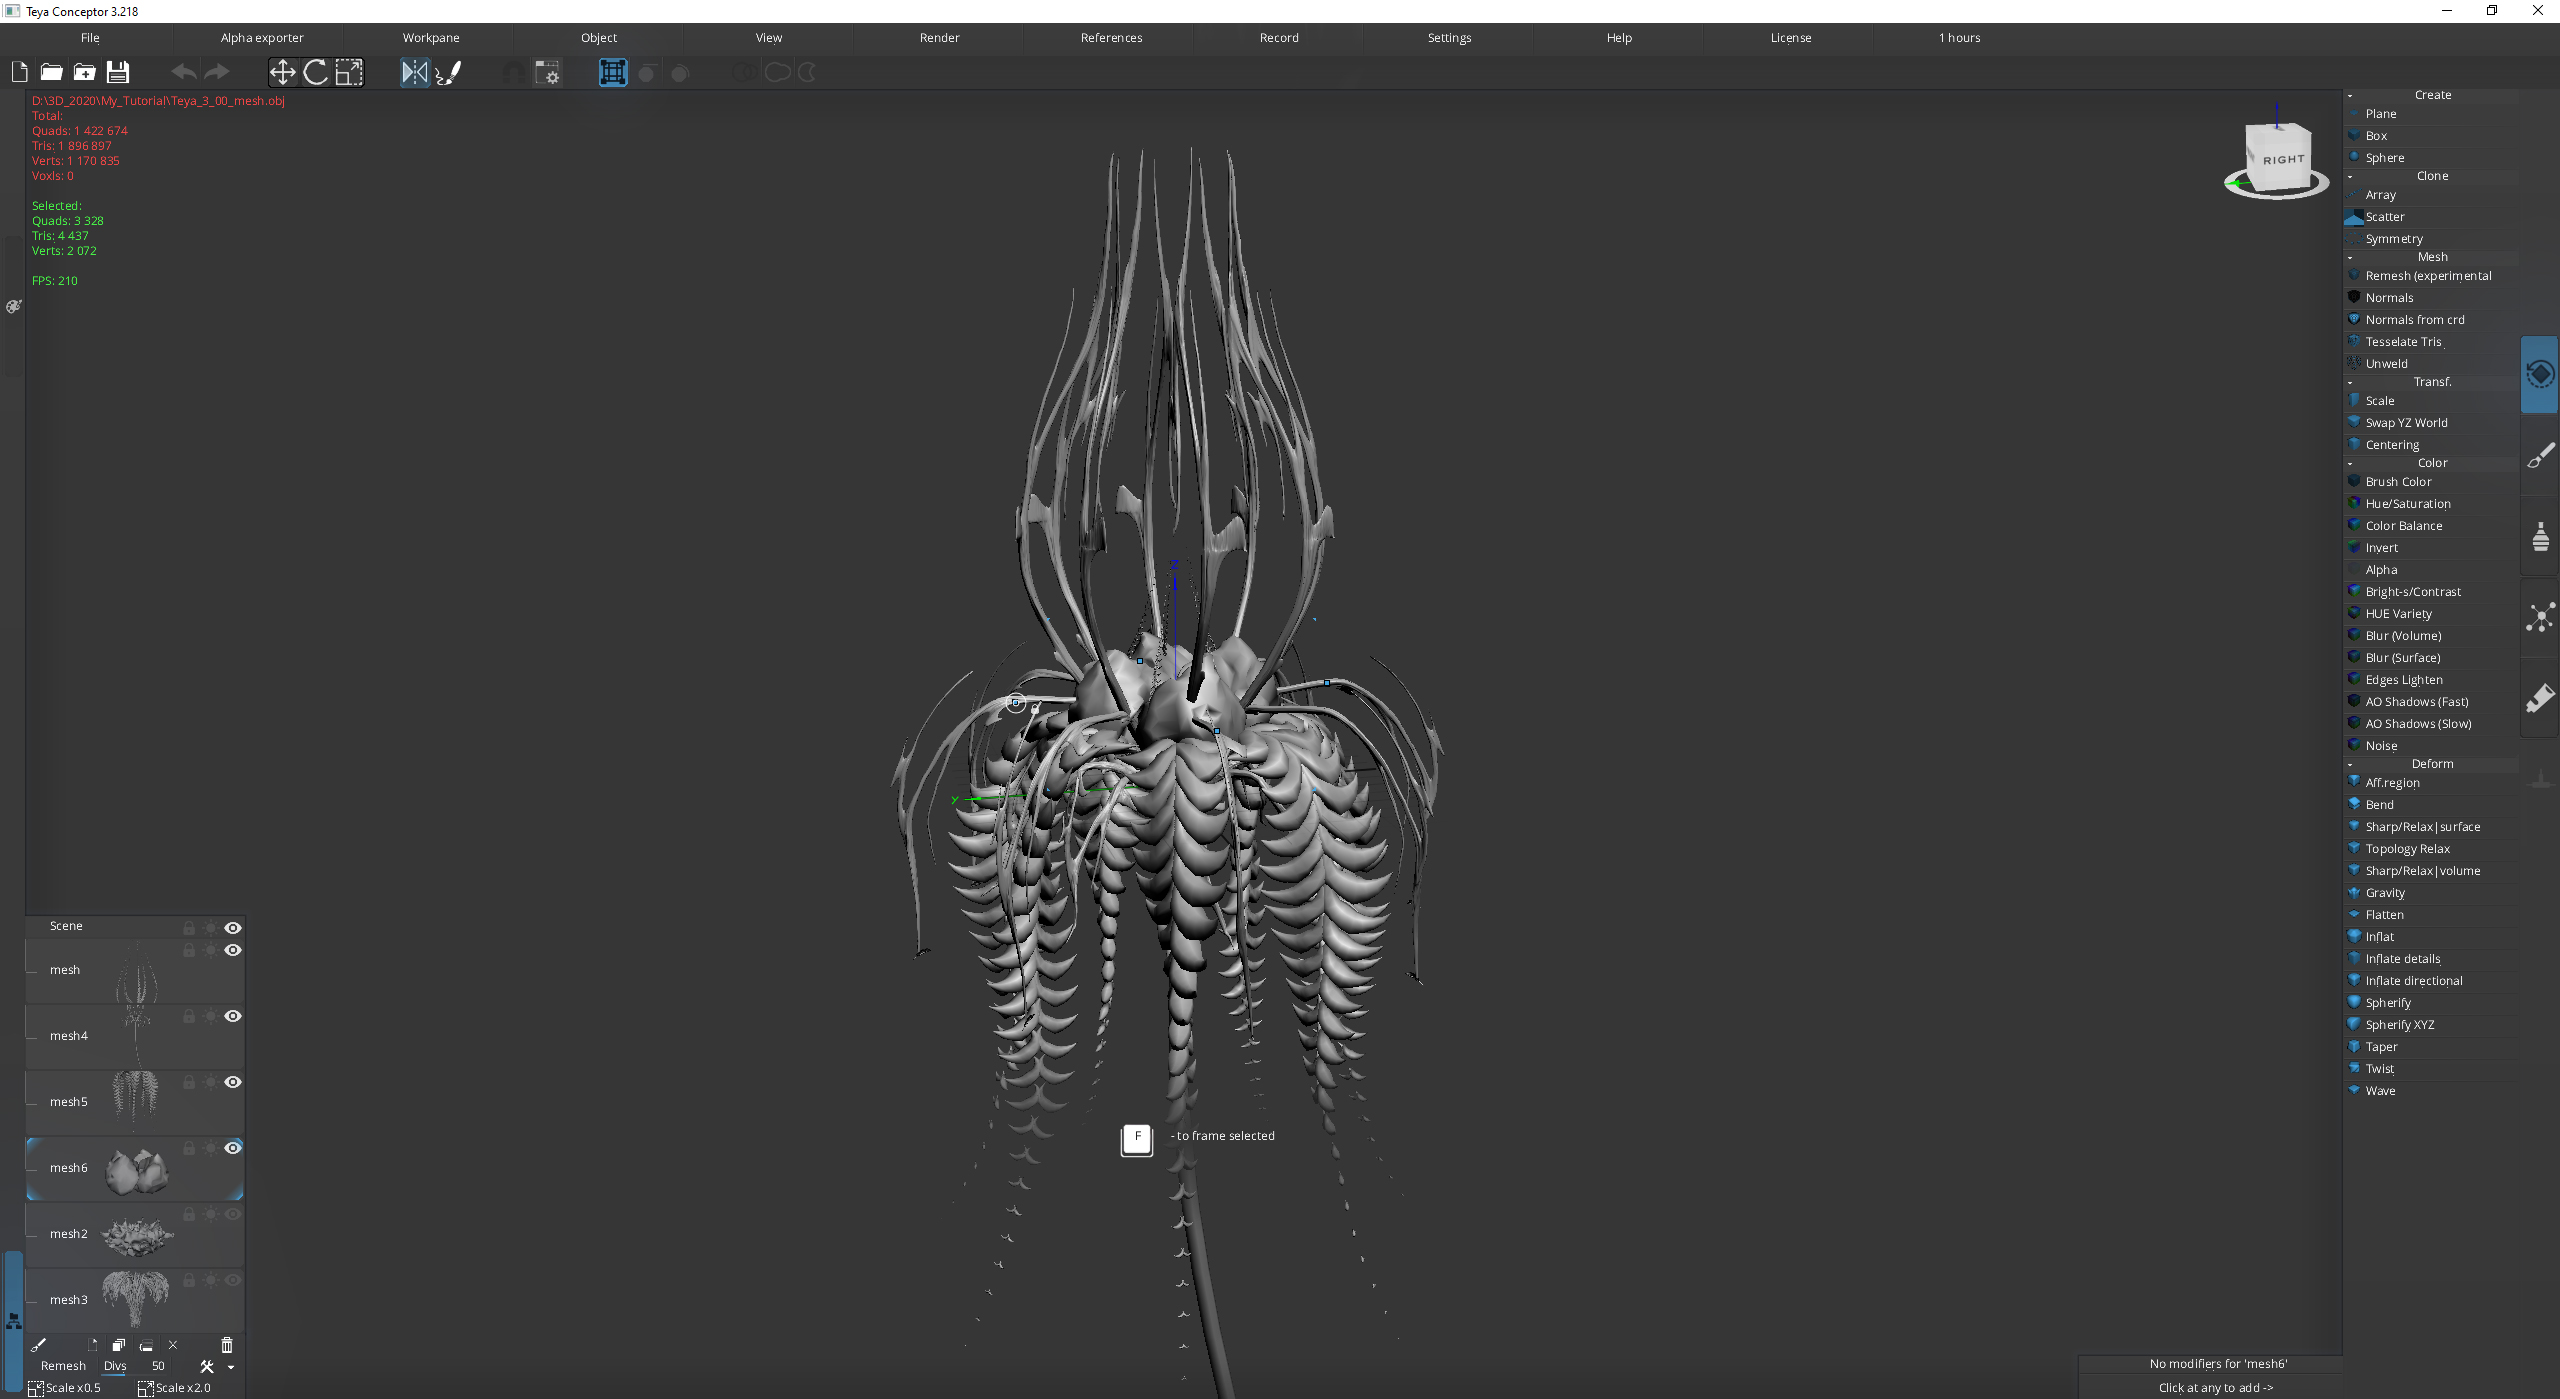The image size is (2560, 1399).
Task: Duplicate layer using the copies icon
Action: coord(119,1345)
